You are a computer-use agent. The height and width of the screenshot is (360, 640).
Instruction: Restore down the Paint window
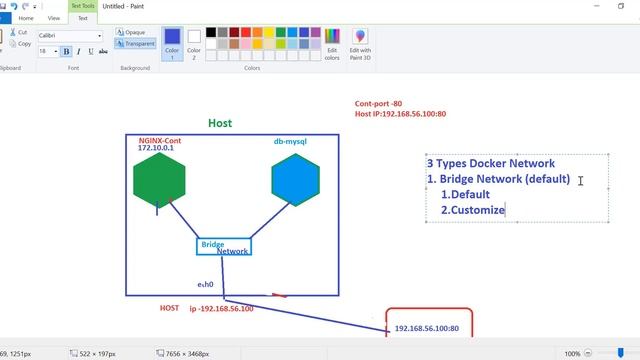(x=621, y=6)
